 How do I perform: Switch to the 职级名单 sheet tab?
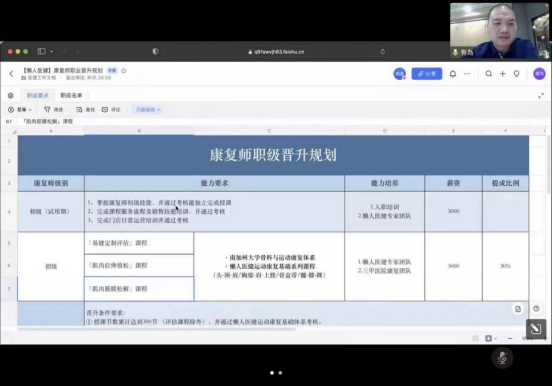pyautogui.click(x=71, y=95)
